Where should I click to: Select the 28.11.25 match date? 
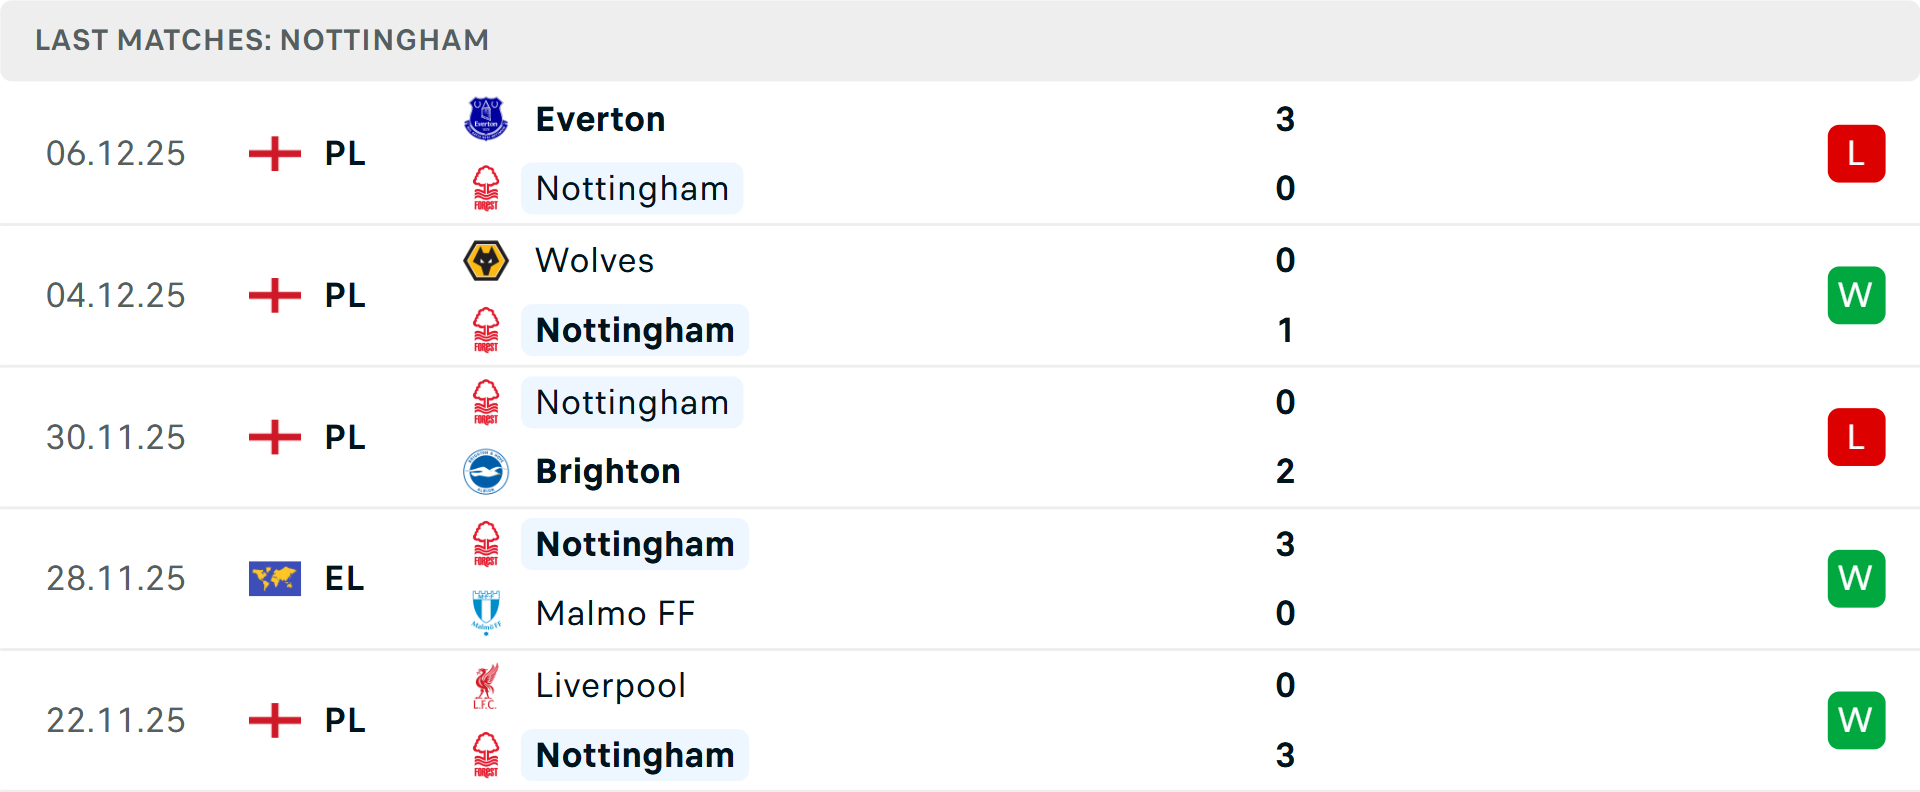point(116,578)
